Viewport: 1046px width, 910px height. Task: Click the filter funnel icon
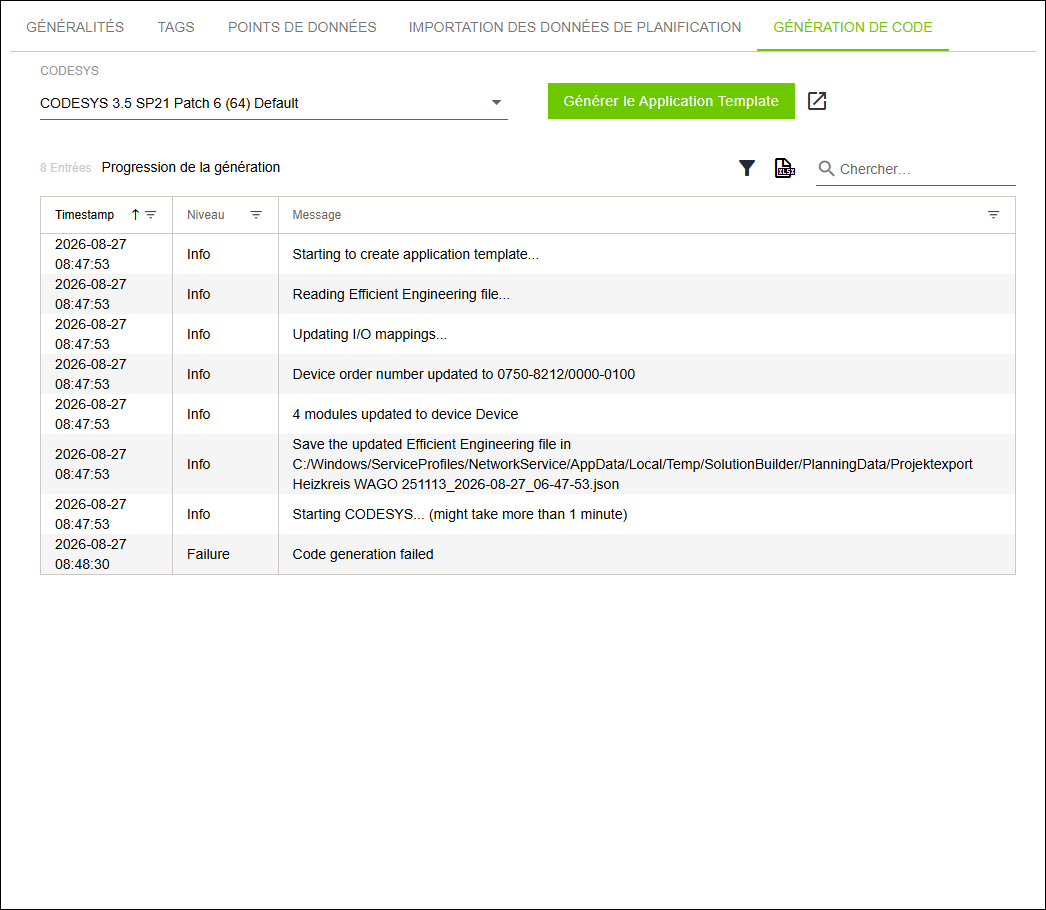click(x=747, y=168)
